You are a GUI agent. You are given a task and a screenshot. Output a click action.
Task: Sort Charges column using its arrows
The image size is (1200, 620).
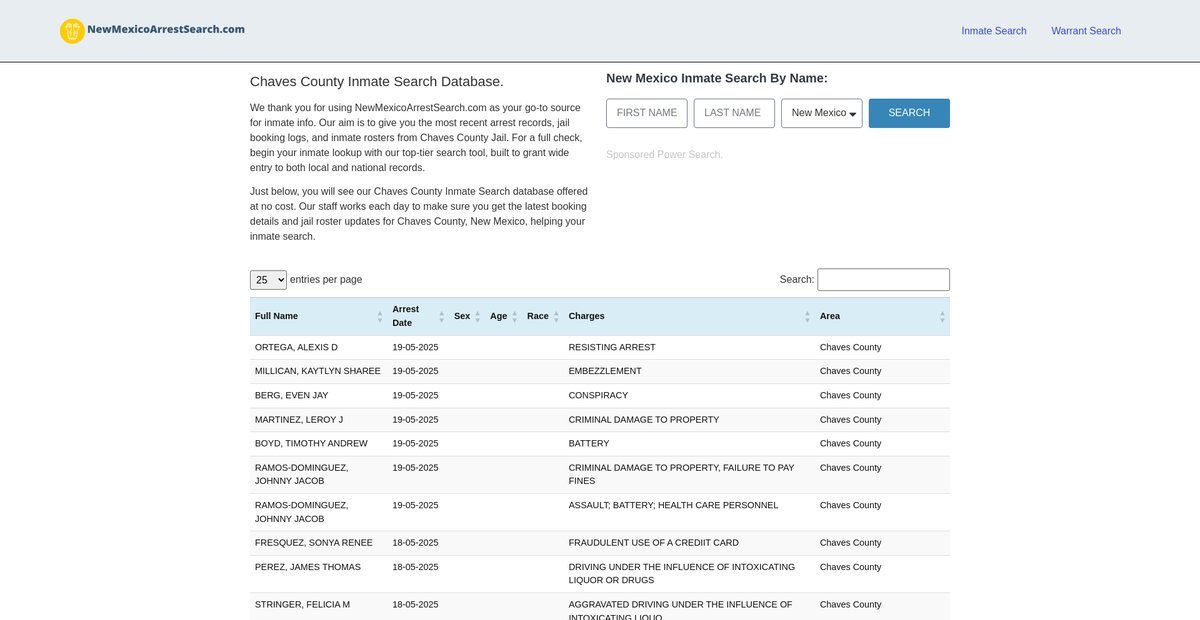pos(807,316)
